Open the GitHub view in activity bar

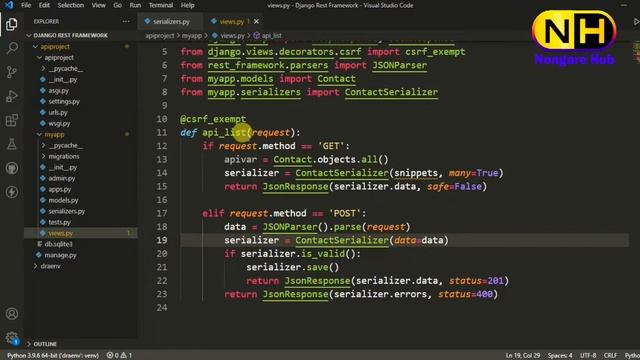pos(11,168)
